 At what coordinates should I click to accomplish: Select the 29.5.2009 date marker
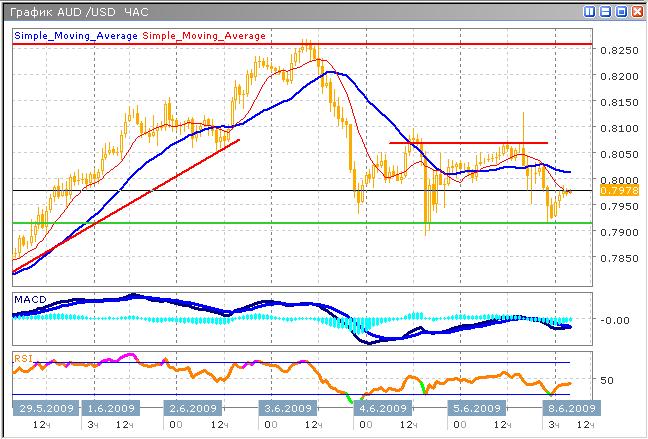44,408
